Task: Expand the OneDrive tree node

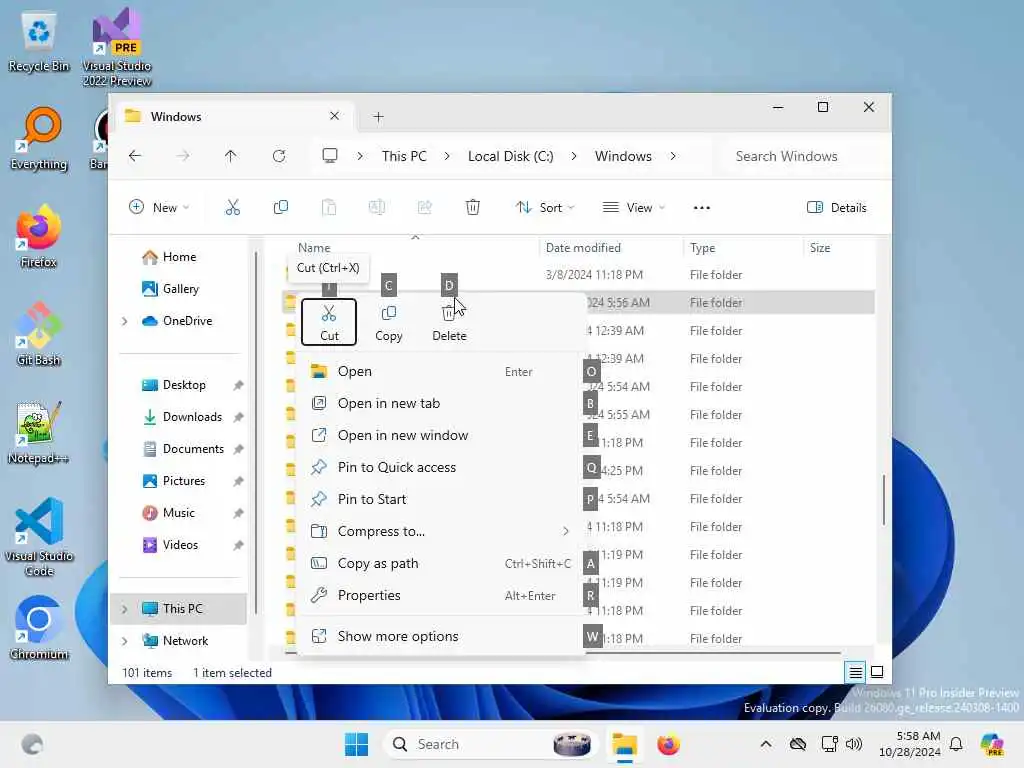Action: (x=125, y=321)
